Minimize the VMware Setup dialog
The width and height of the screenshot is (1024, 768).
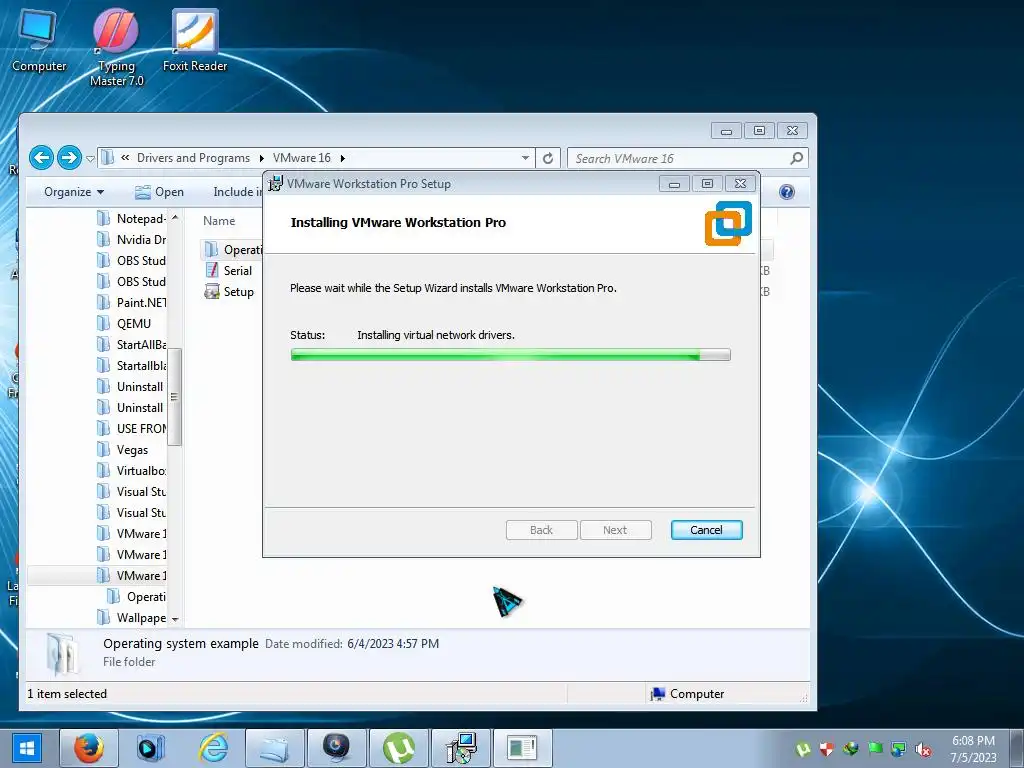pyautogui.click(x=674, y=184)
